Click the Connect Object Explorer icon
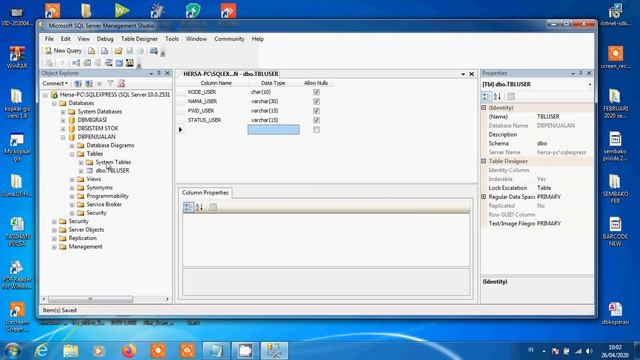This screenshot has width=640, height=360. click(x=78, y=83)
